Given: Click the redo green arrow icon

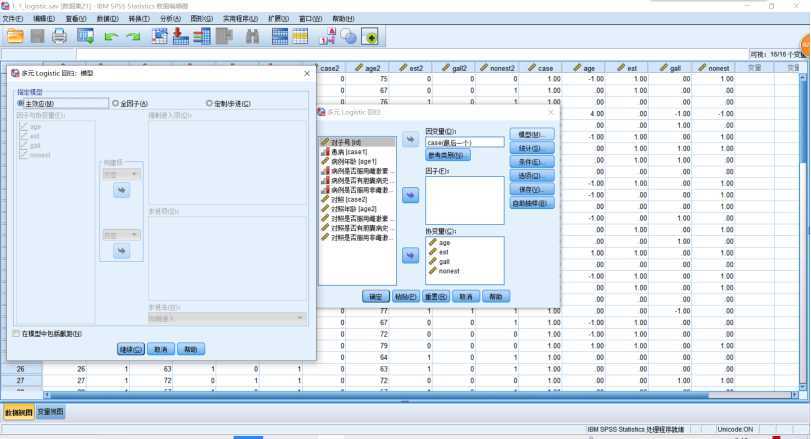Looking at the screenshot, I should coord(134,37).
